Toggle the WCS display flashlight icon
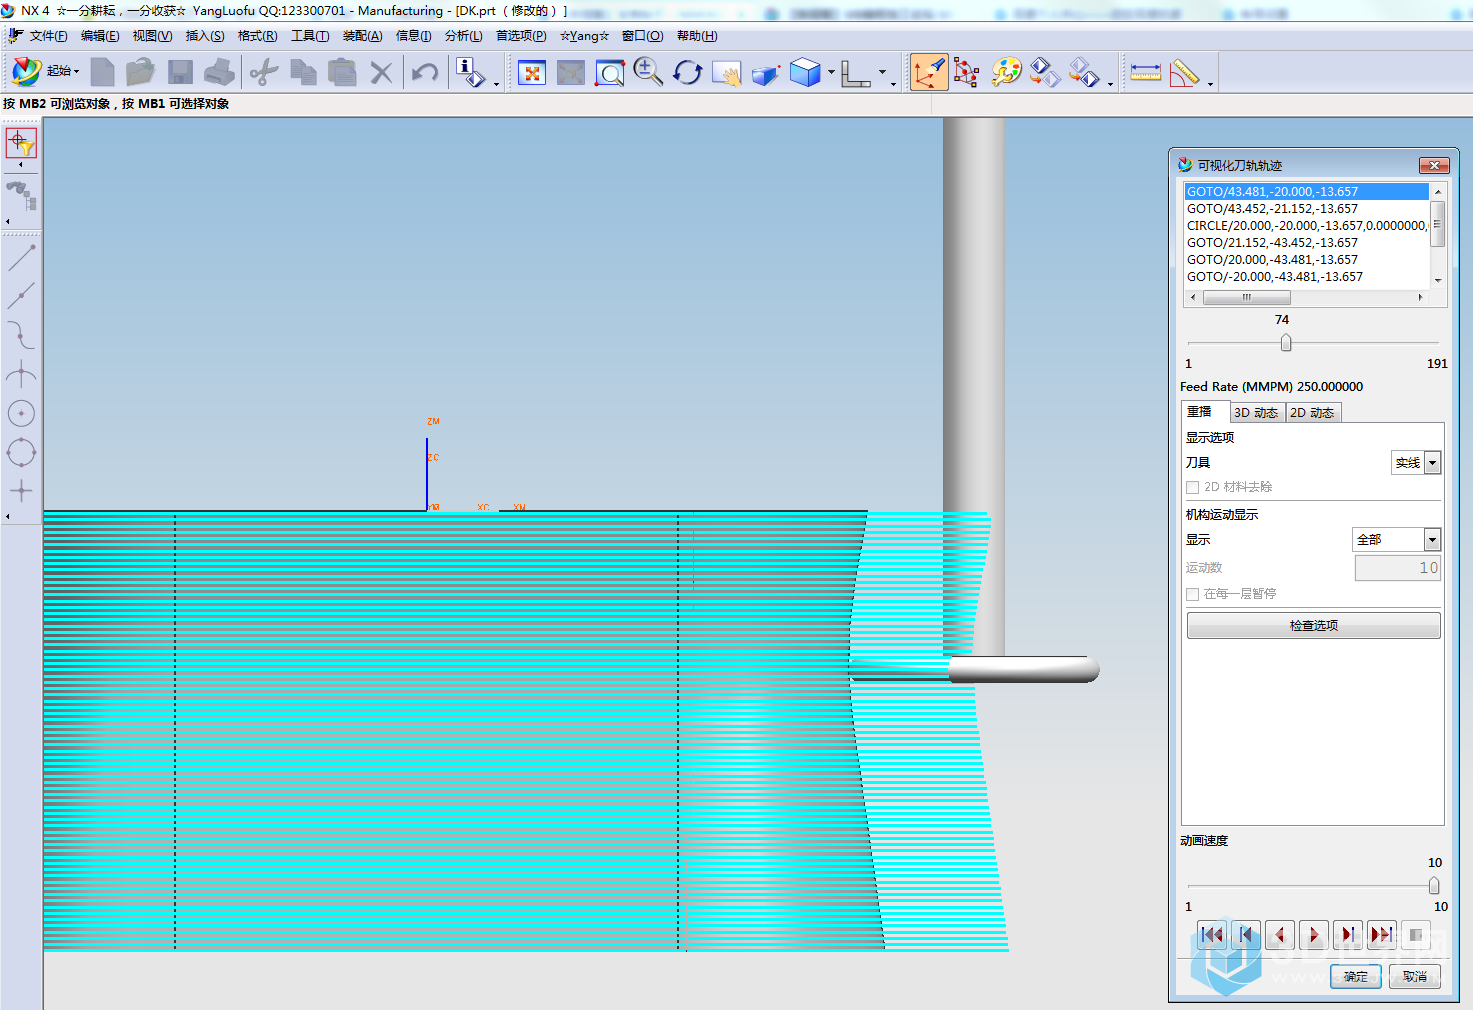This screenshot has height=1010, width=1473. click(x=929, y=73)
